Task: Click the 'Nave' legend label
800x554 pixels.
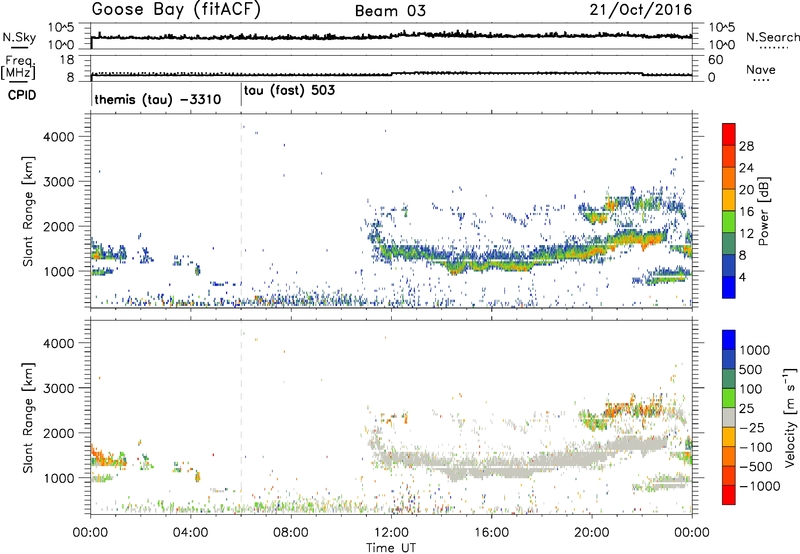Action: (x=761, y=69)
